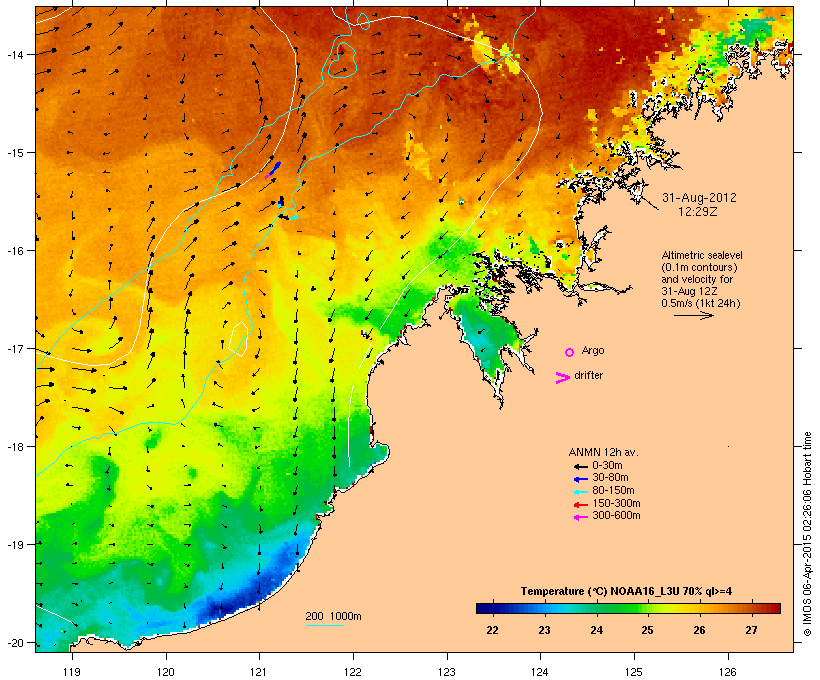Click longitude axis label 121
Viewport: 820px width, 680px height.
(x=259, y=672)
